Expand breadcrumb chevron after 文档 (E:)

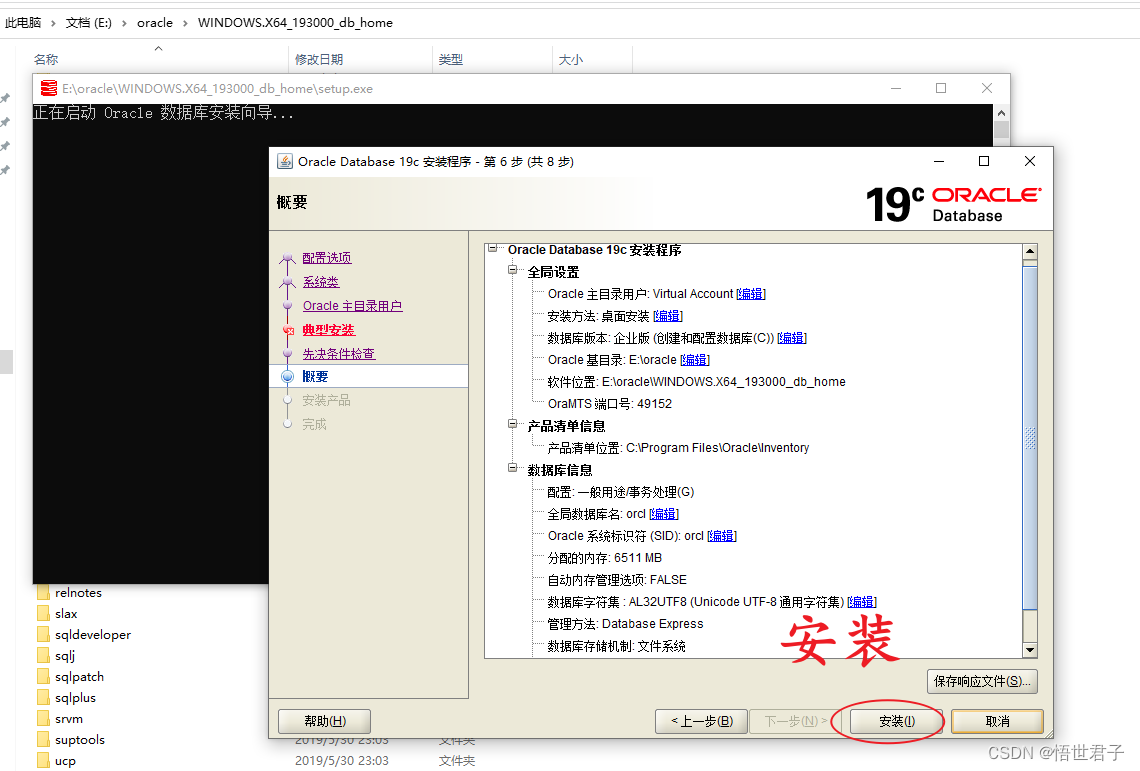pyautogui.click(x=124, y=23)
